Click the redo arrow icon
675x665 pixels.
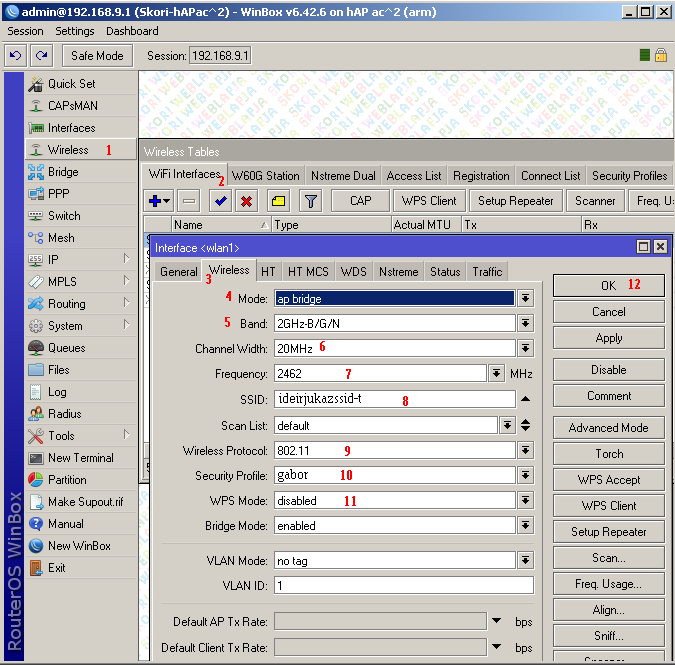(x=41, y=56)
